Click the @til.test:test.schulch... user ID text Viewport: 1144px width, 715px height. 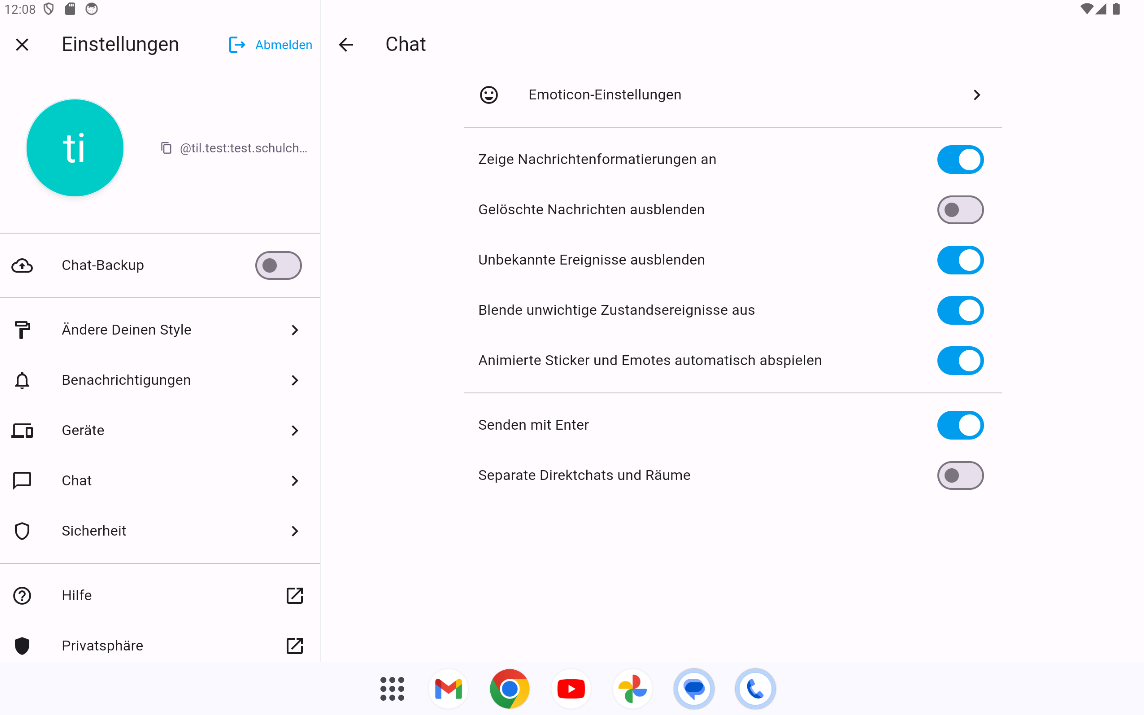pos(244,148)
